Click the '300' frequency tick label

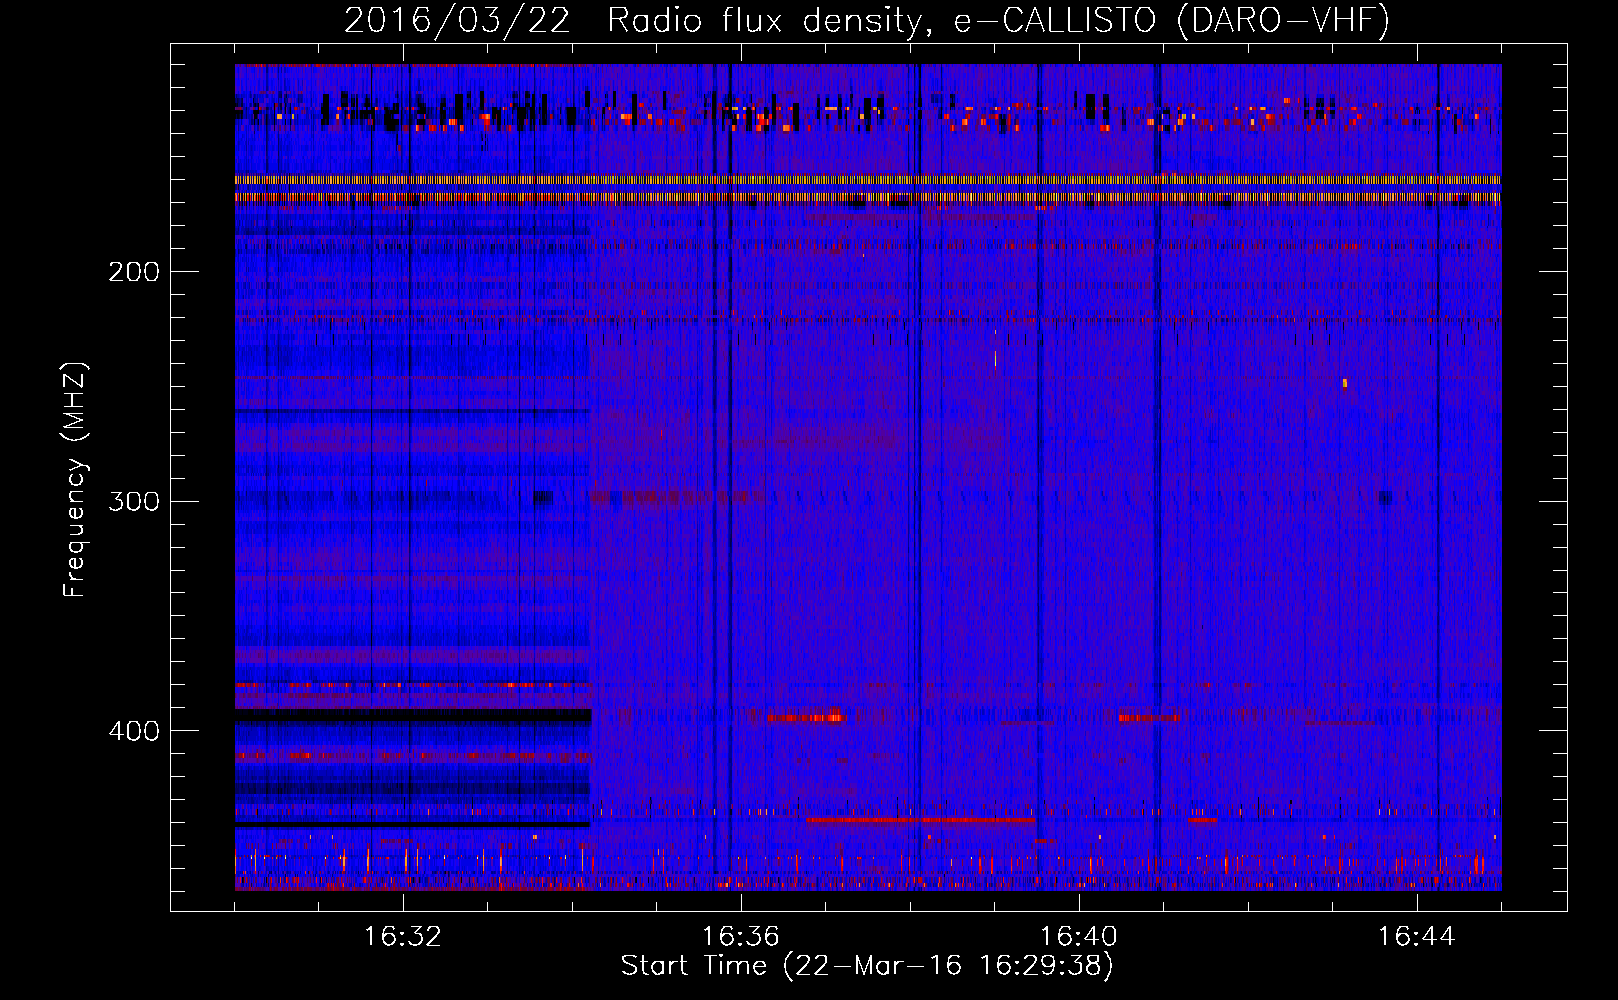click(x=134, y=501)
